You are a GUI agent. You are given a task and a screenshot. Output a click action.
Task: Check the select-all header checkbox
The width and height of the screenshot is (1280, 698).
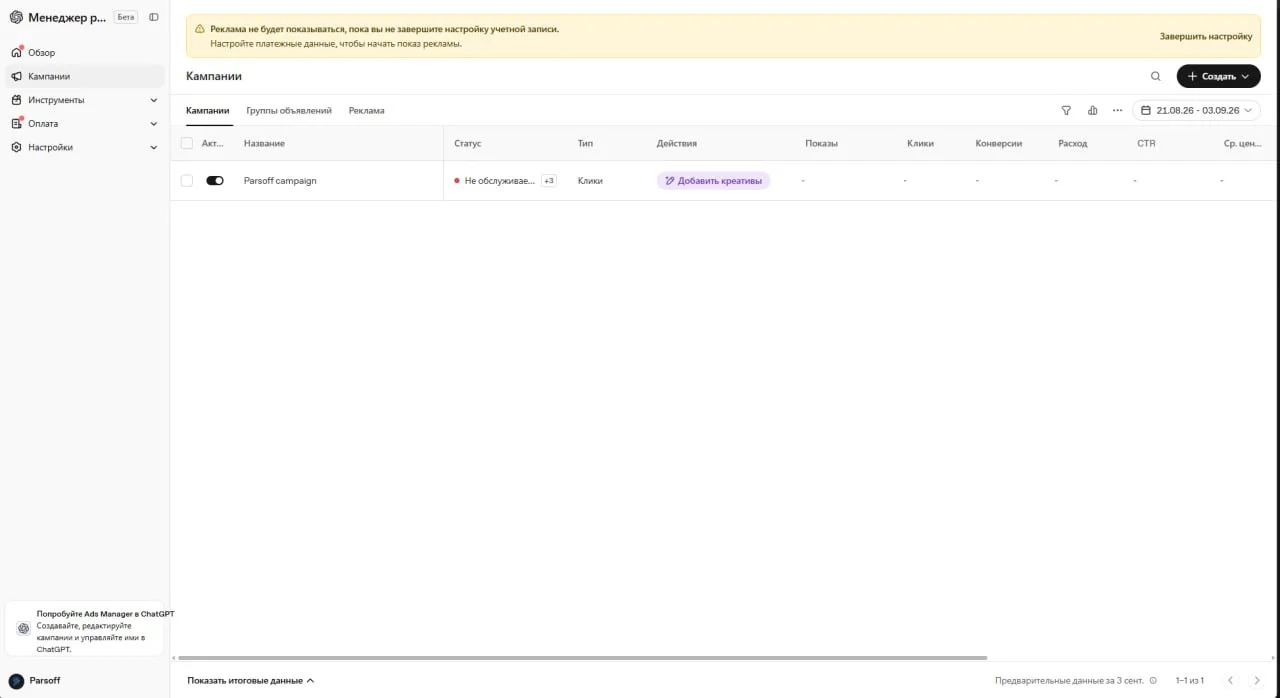tap(187, 143)
